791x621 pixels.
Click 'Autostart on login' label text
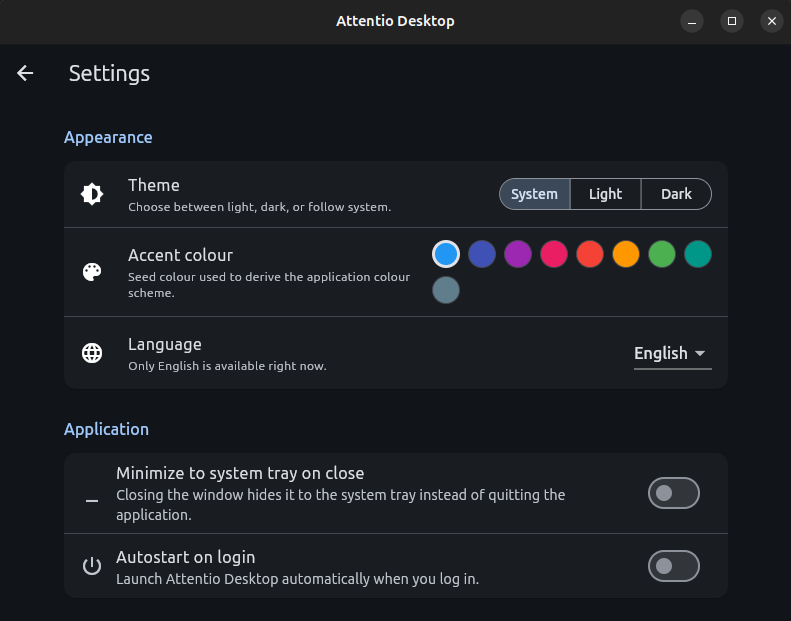click(186, 557)
